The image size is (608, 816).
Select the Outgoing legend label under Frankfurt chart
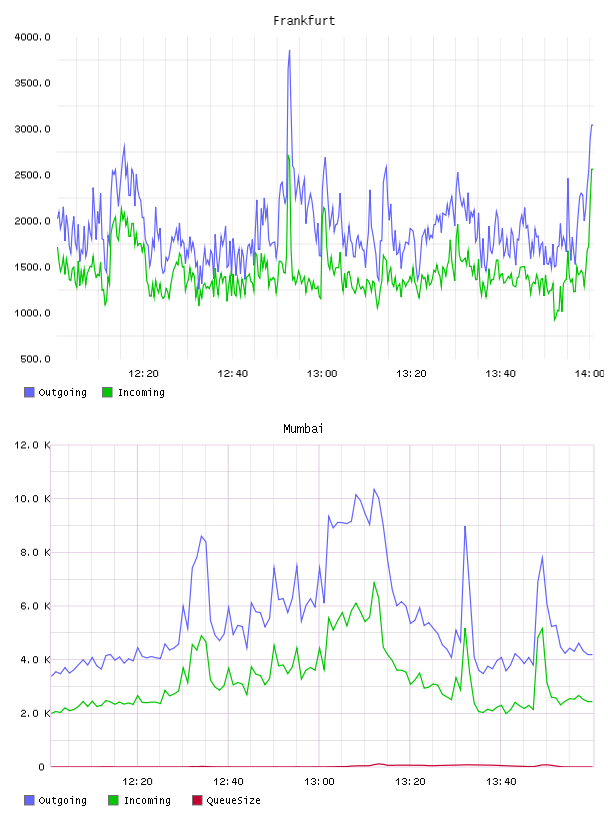point(62,393)
